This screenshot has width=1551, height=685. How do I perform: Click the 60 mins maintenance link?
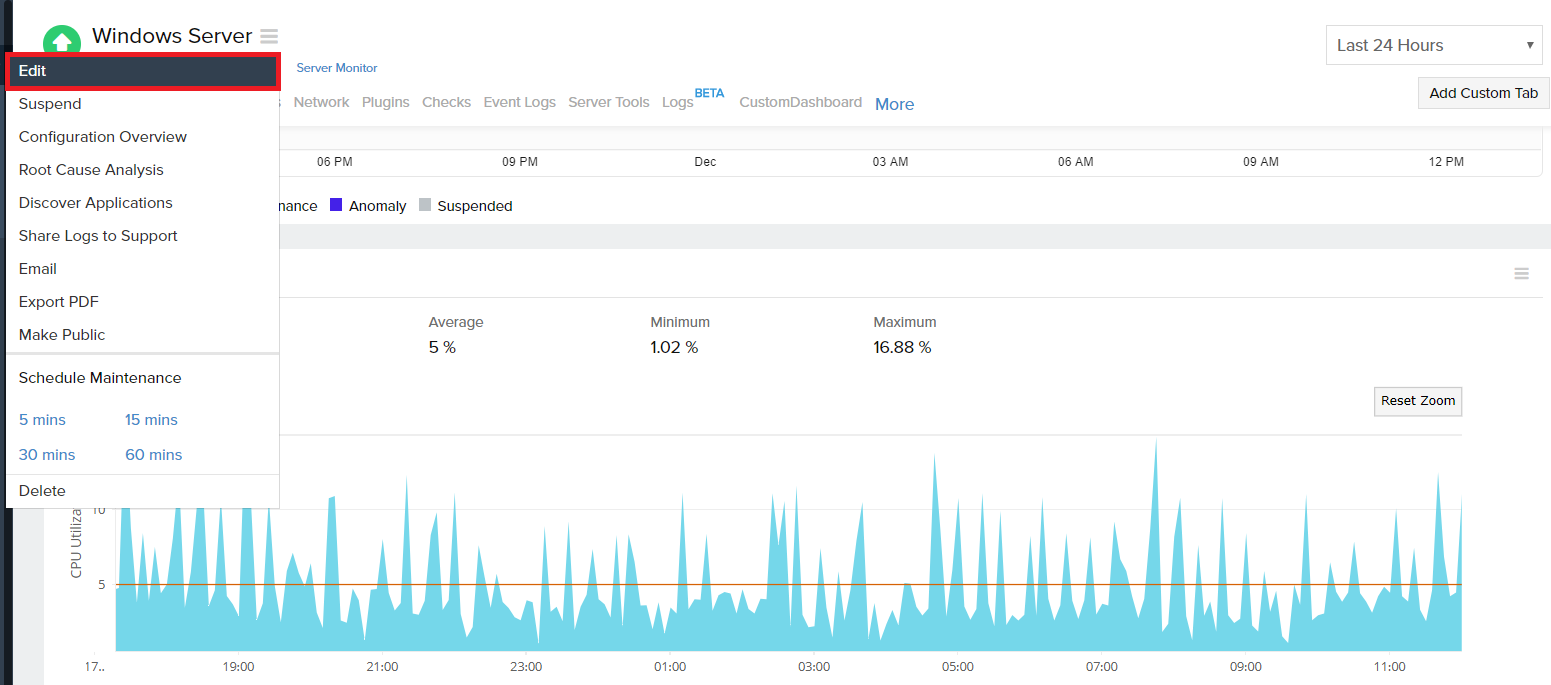click(x=153, y=455)
